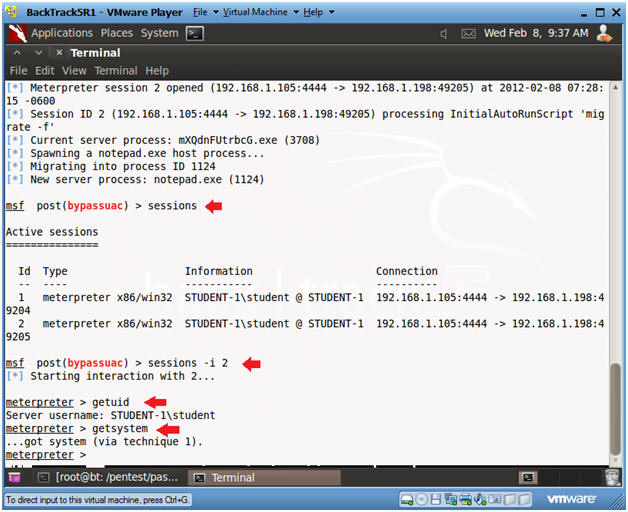Viewport: 628px width, 512px height.
Task: Open the Places menu
Action: pyautogui.click(x=117, y=33)
